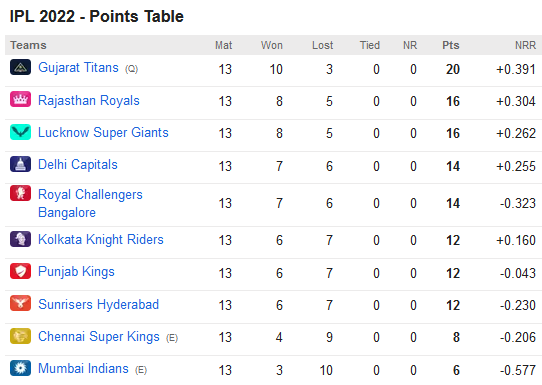Open the Punjab Kings team link

(76, 272)
